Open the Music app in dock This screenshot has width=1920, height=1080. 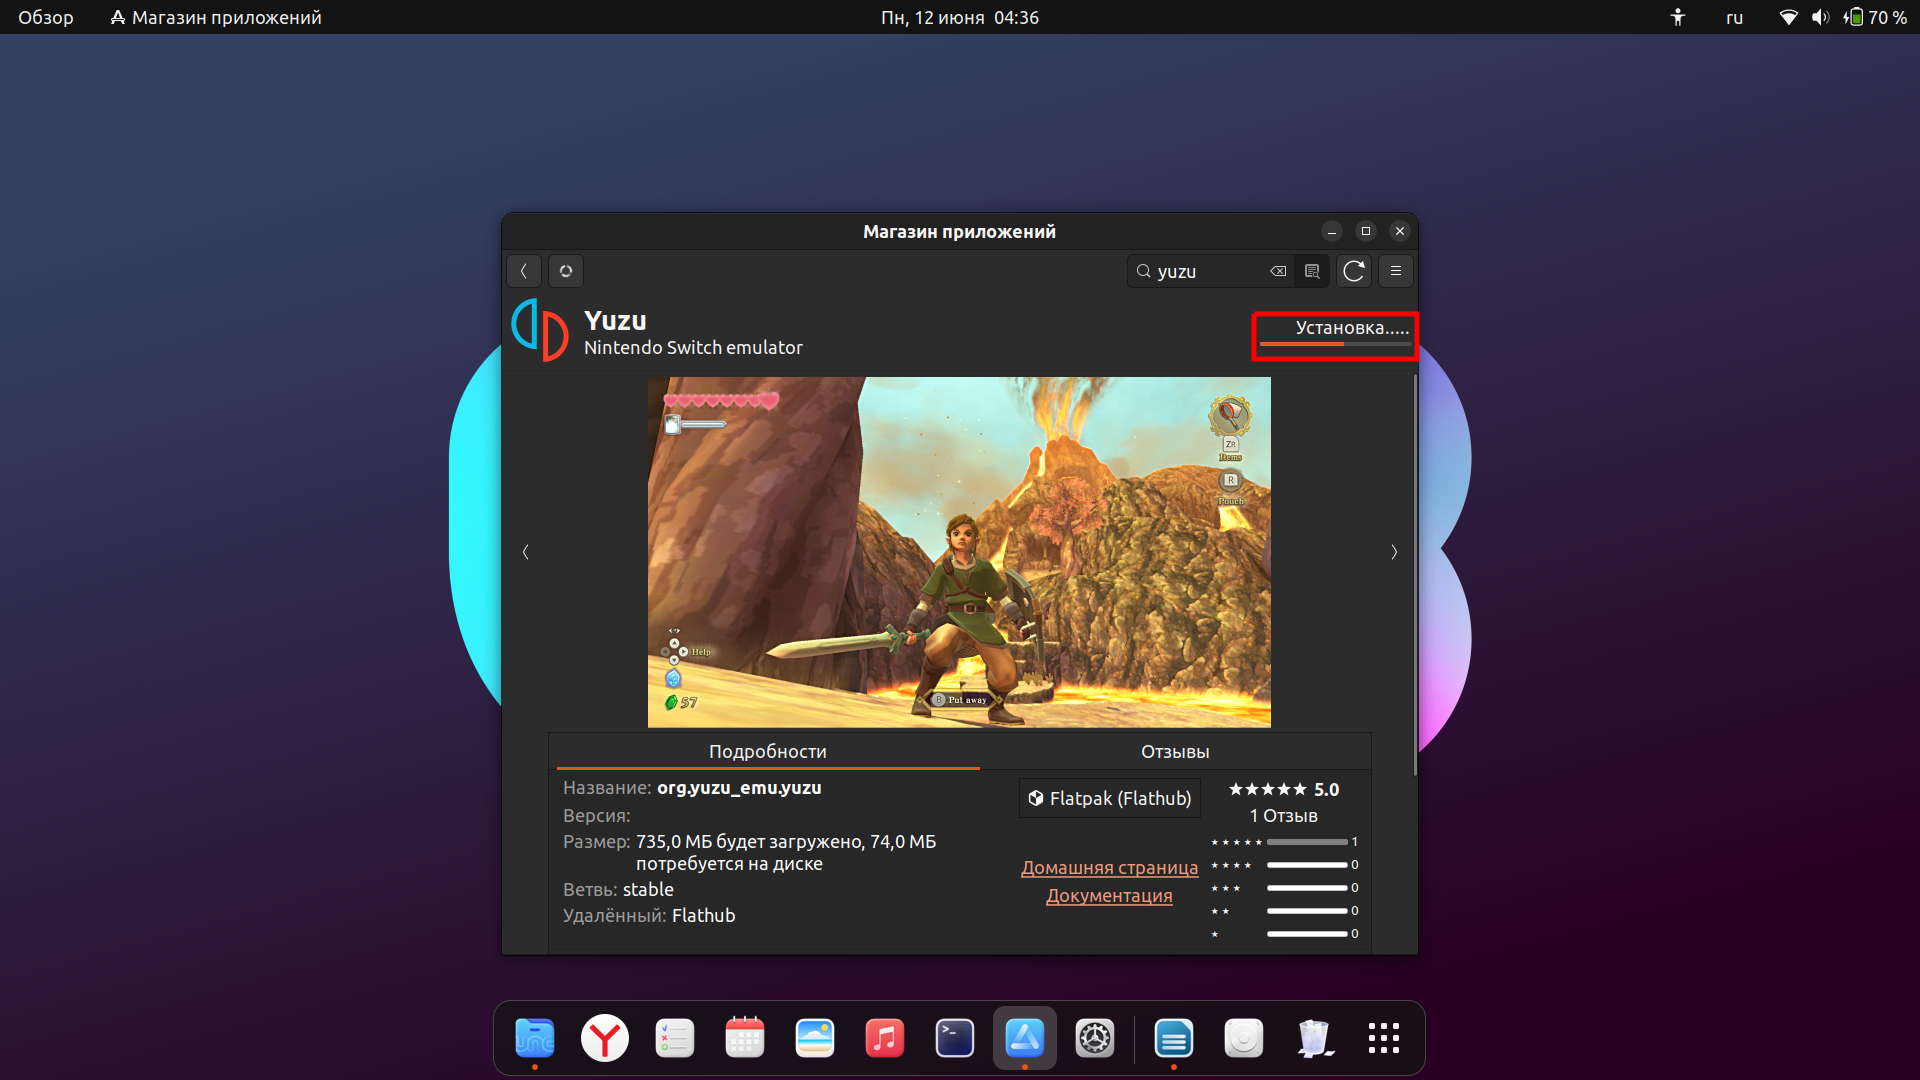pos(885,1038)
